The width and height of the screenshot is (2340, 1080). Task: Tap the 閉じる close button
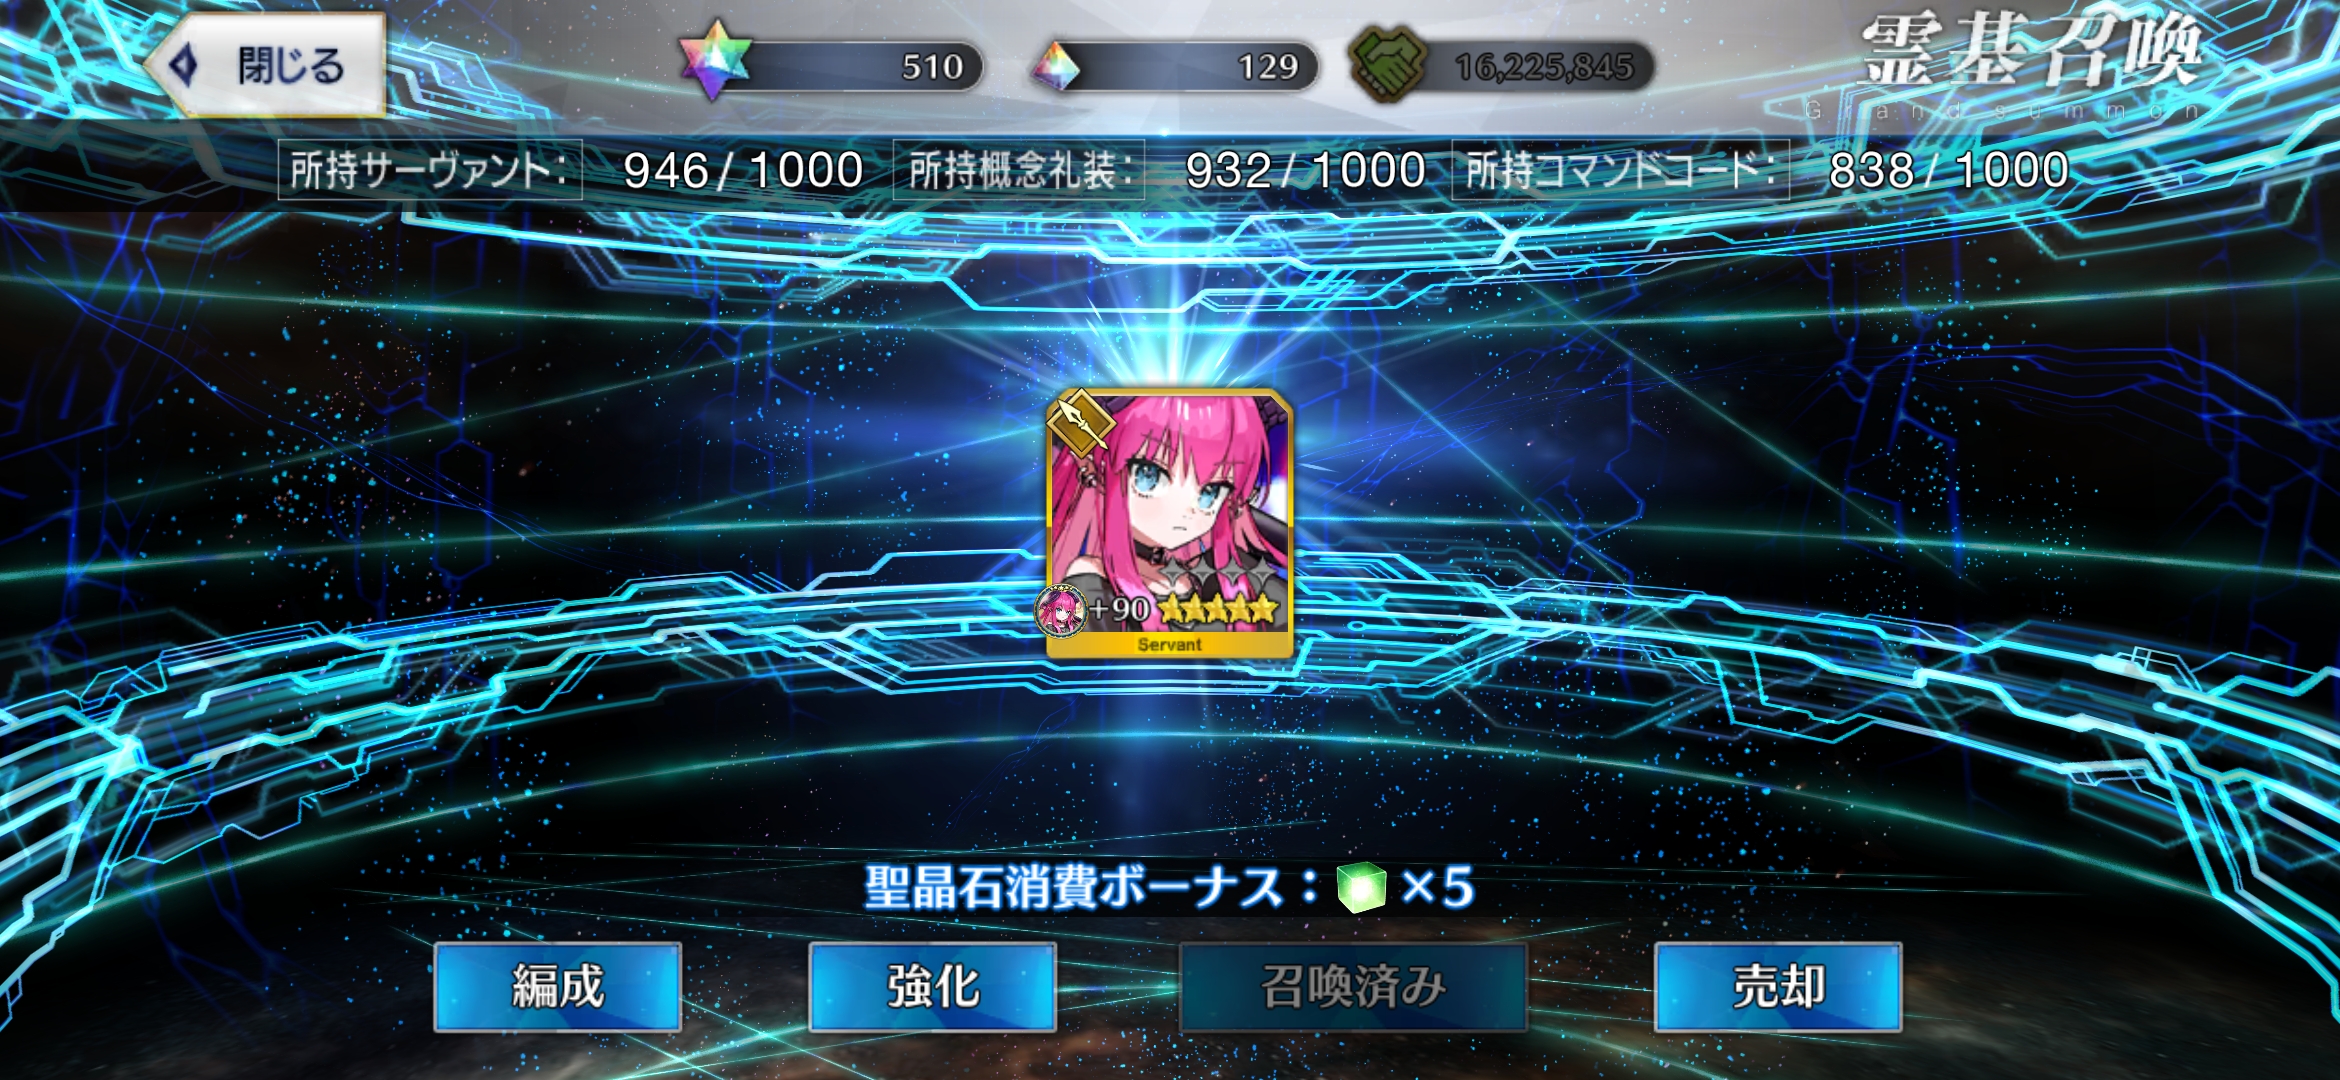267,66
